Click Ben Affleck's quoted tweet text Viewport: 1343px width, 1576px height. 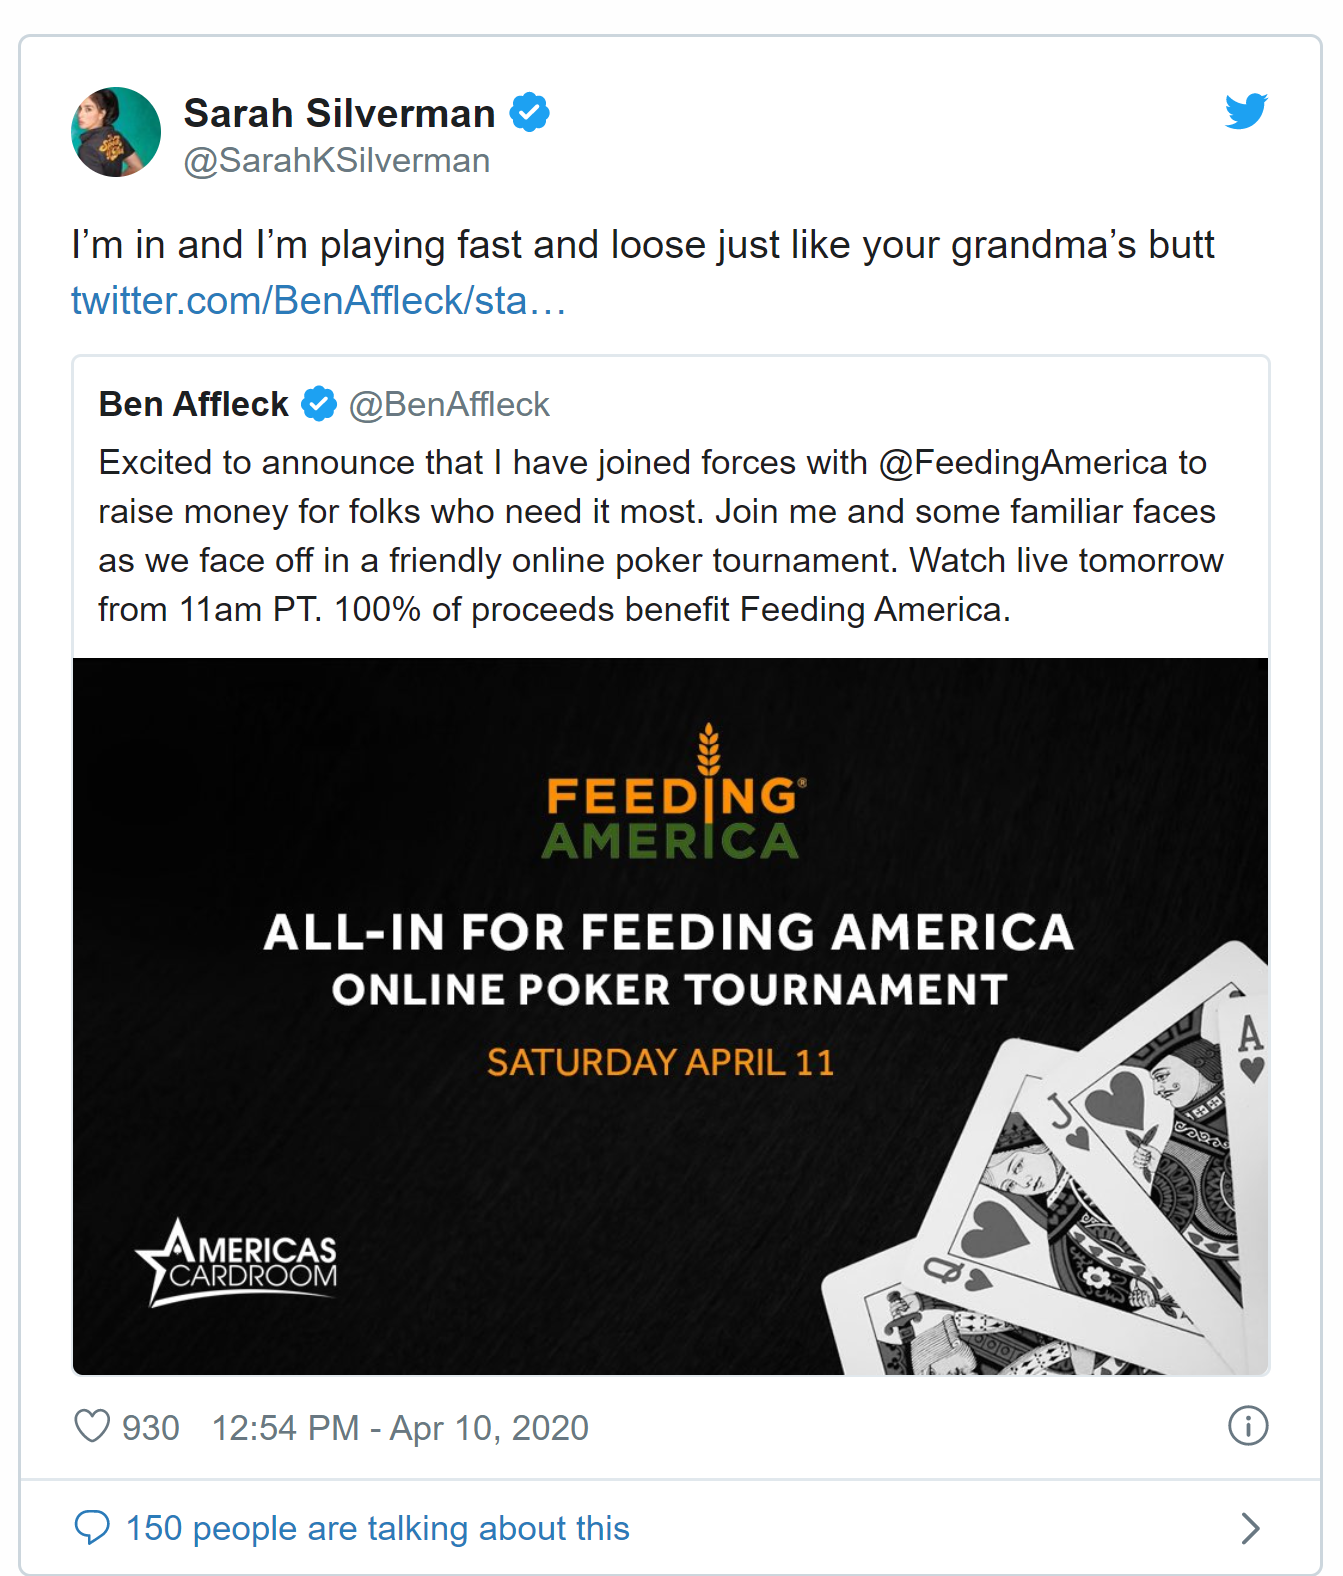tap(660, 536)
